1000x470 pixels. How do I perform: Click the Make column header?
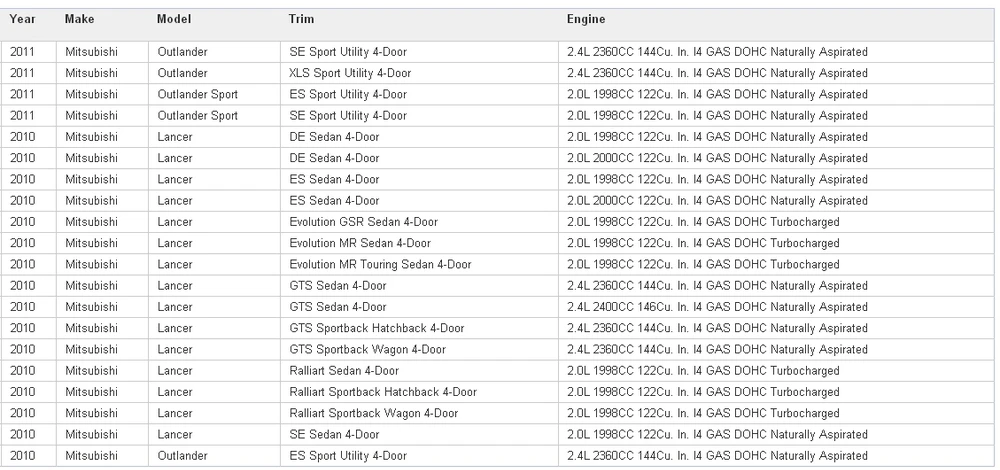[x=79, y=19]
